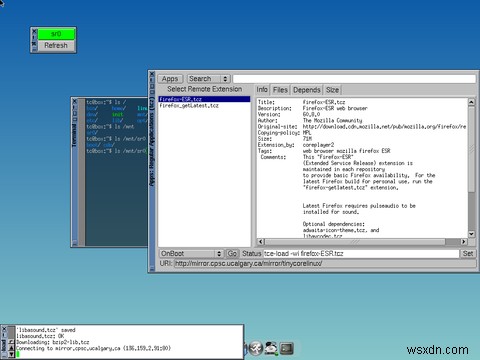
Task: Focus the search text field
Action: point(354,79)
